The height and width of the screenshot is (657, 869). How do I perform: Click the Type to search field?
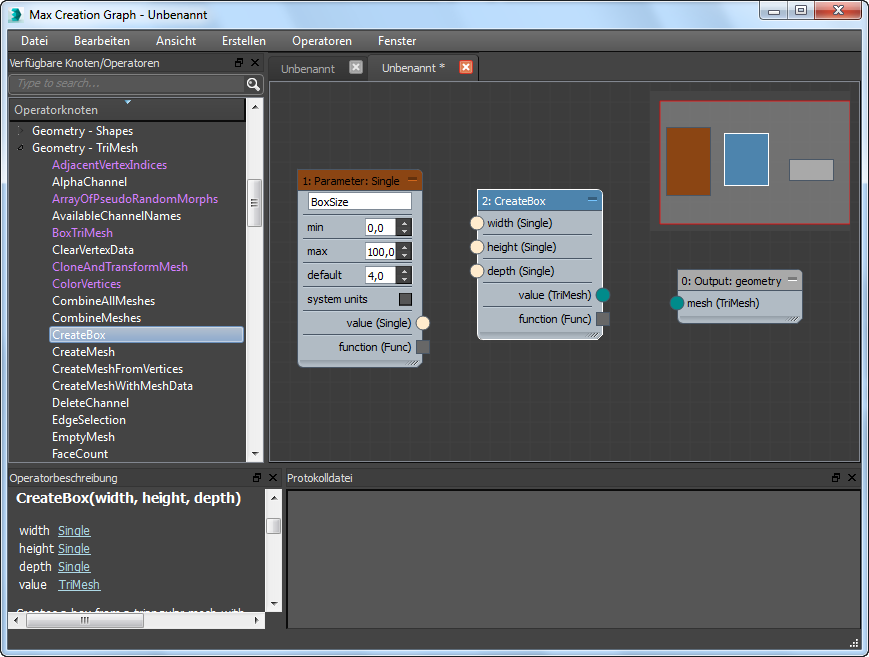point(127,84)
